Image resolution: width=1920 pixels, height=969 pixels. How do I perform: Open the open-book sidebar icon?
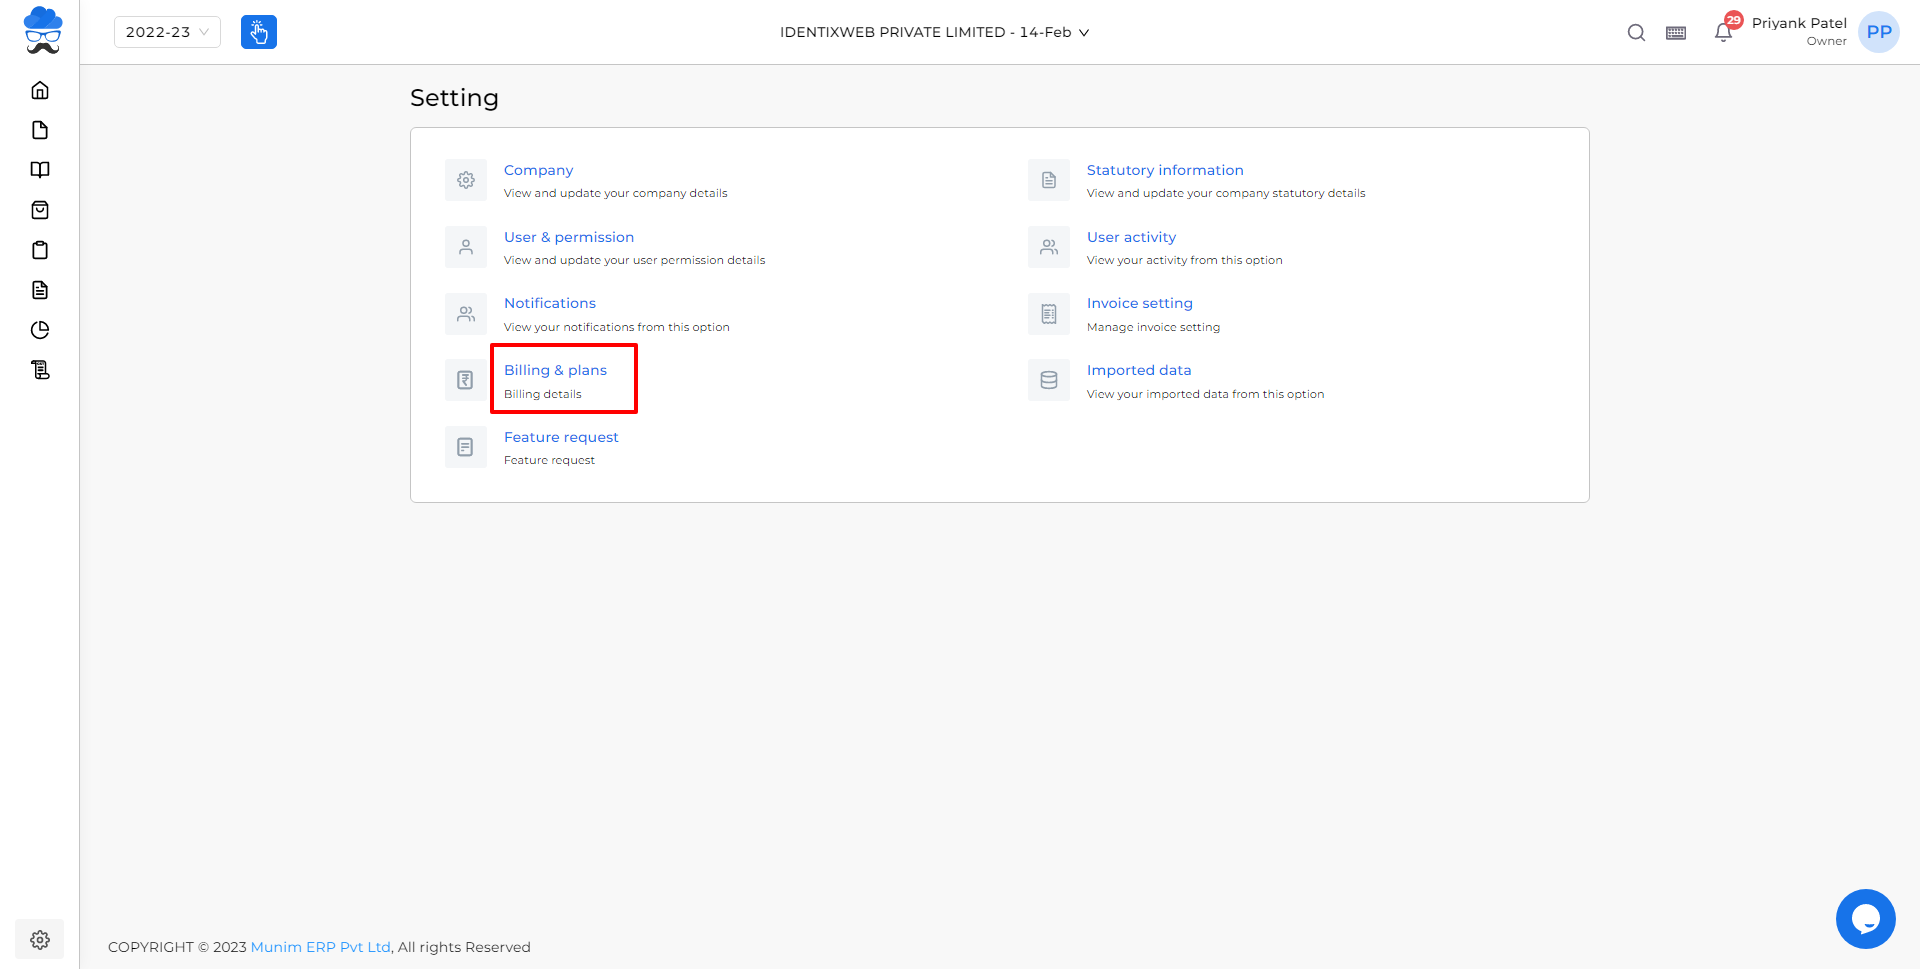(40, 170)
